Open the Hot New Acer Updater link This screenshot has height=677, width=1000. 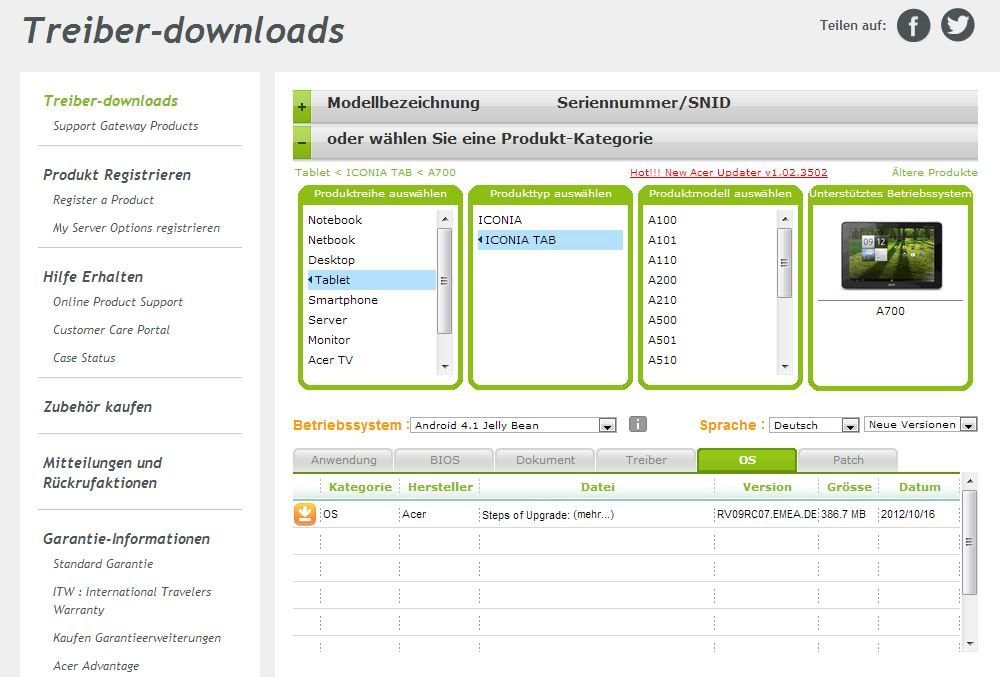[x=728, y=172]
